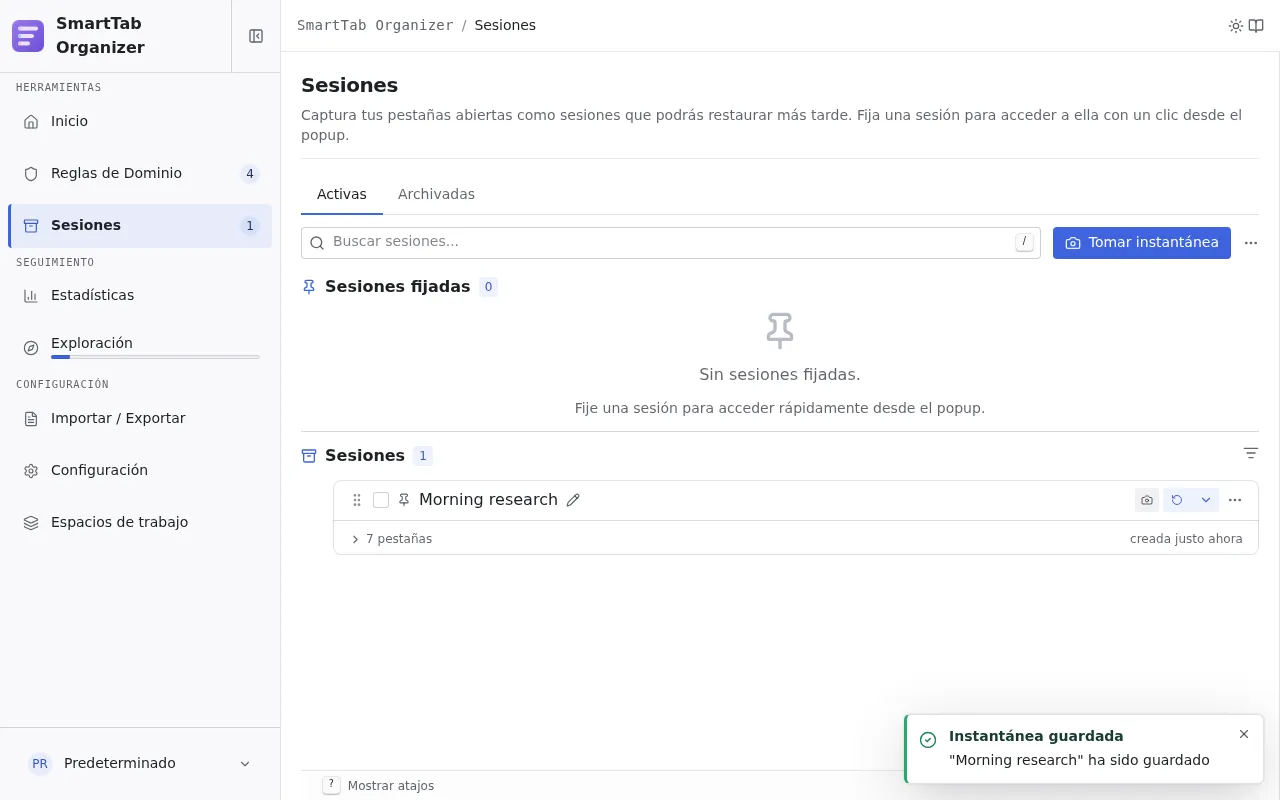Expand 7 pestañas list
Image resolution: width=1280 pixels, height=800 pixels.
[392, 539]
